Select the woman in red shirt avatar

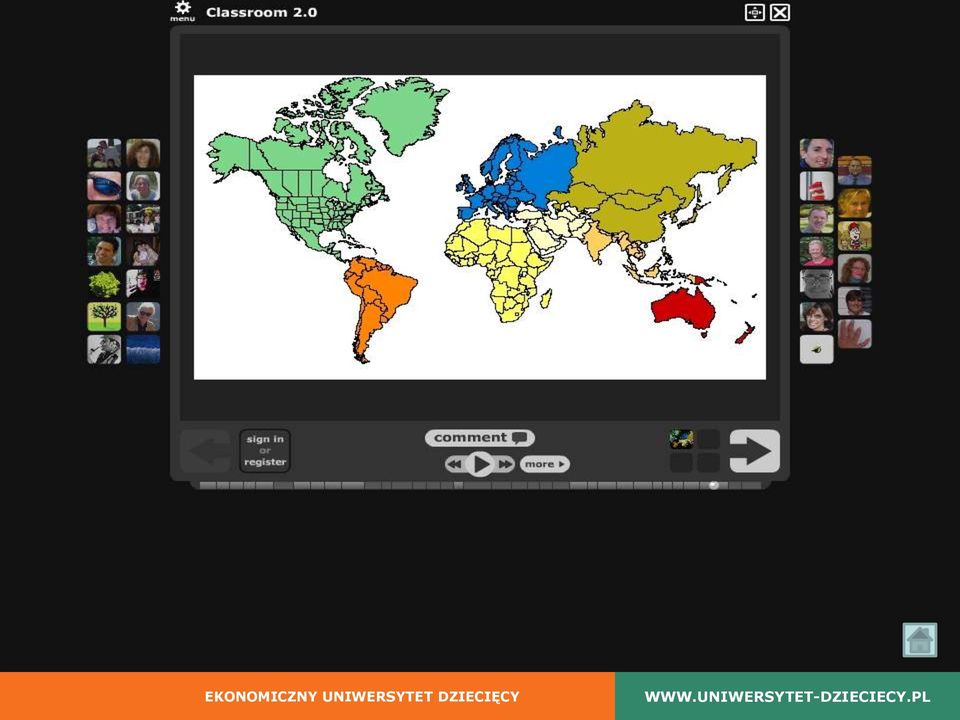(x=817, y=252)
